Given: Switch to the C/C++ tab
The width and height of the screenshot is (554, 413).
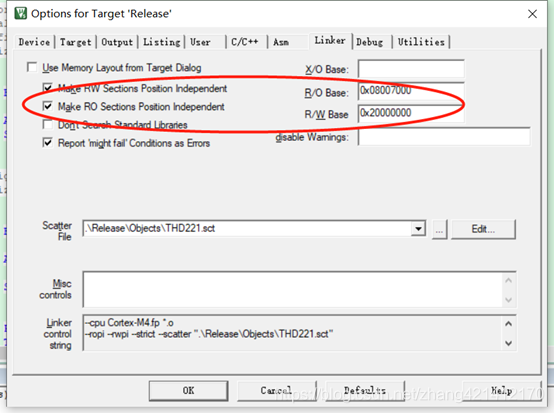Looking at the screenshot, I should (x=244, y=42).
